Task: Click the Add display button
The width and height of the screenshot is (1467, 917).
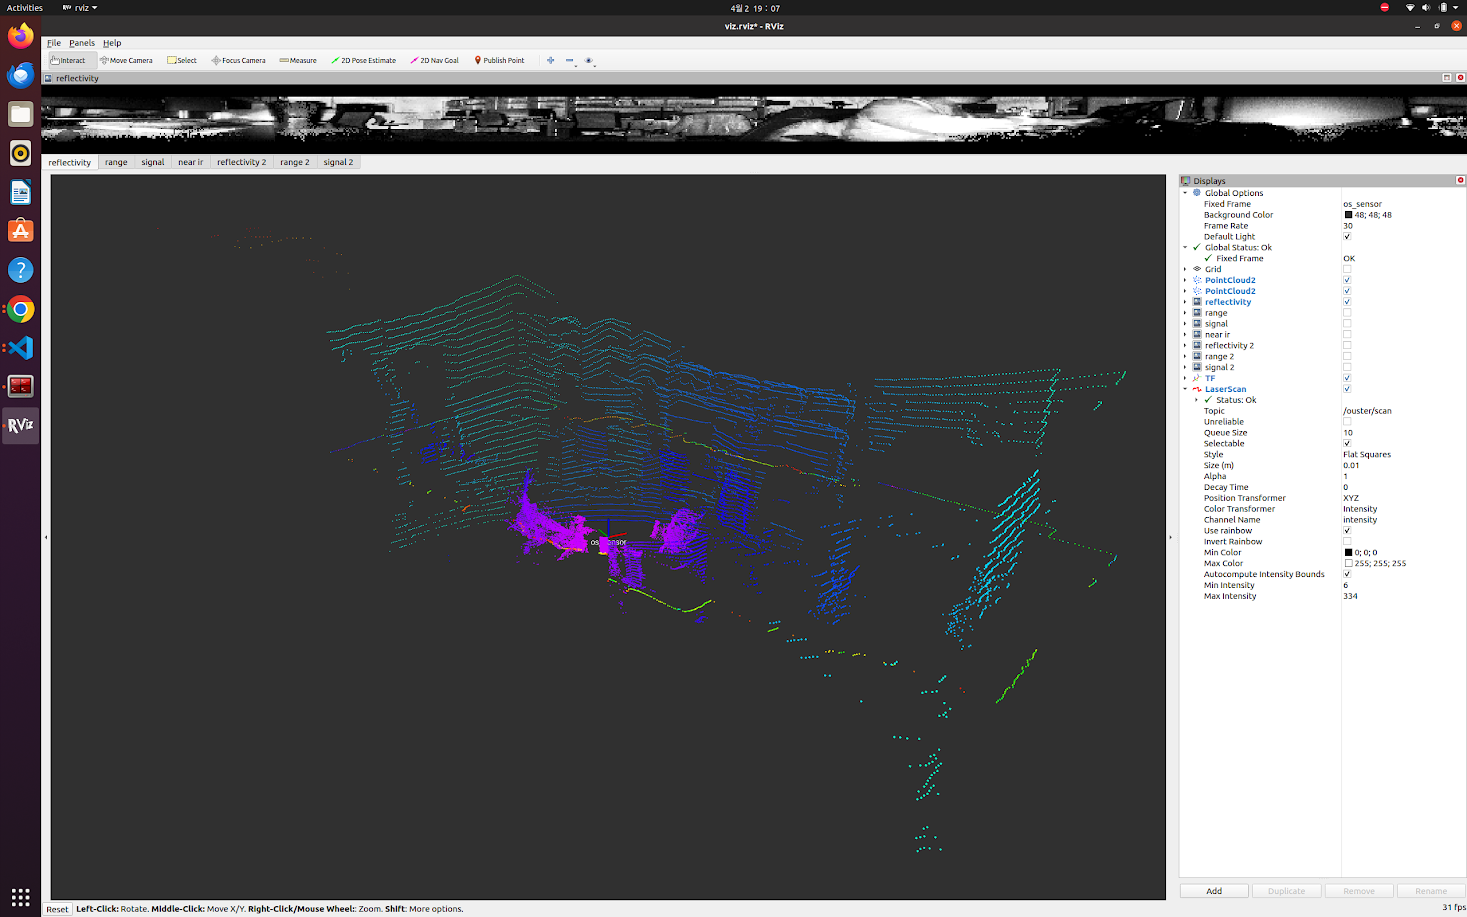Action: 1214,891
